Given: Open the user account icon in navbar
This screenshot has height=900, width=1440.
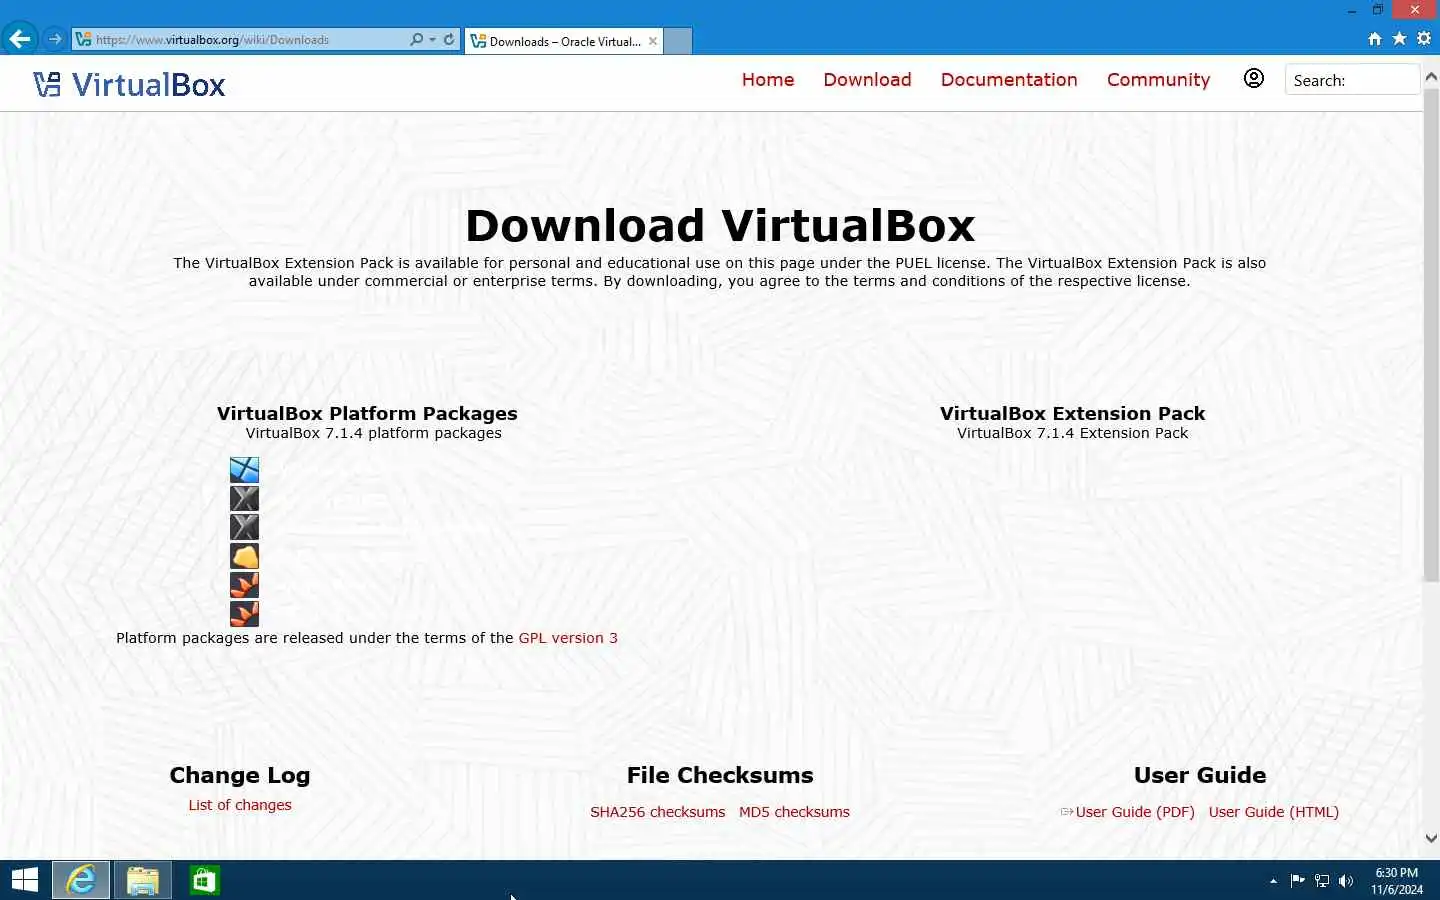Looking at the screenshot, I should pos(1253,79).
